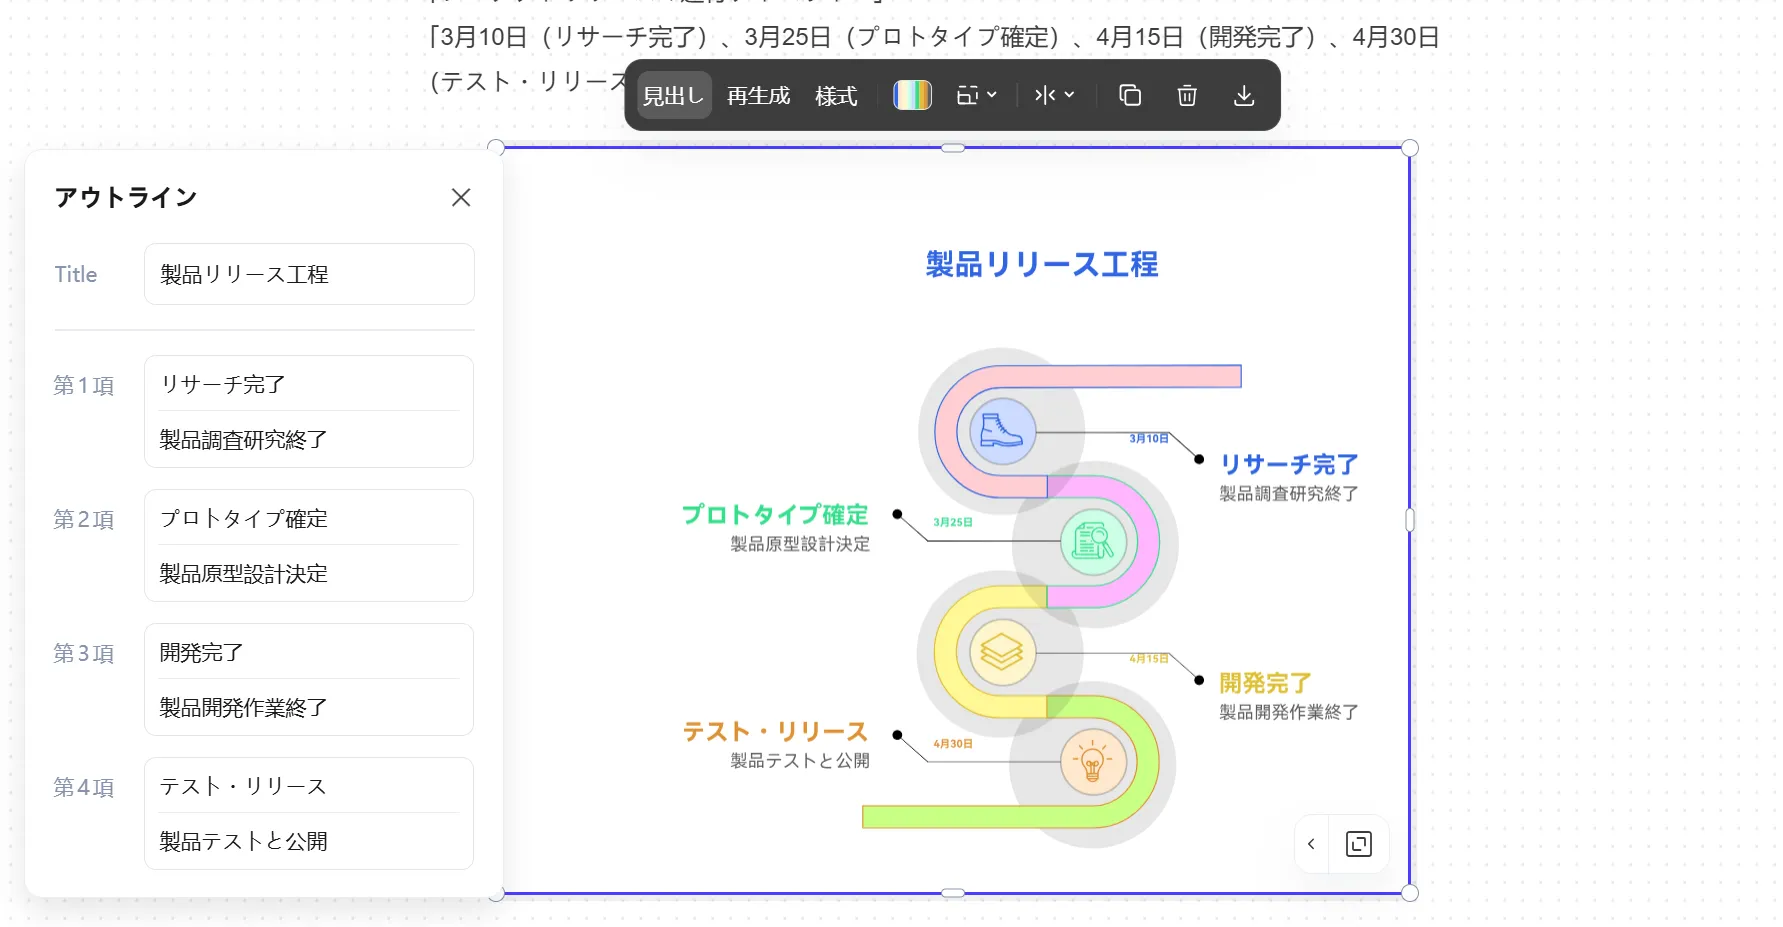1783x927 pixels.
Task: Close the アウトライン panel
Action: tap(461, 198)
